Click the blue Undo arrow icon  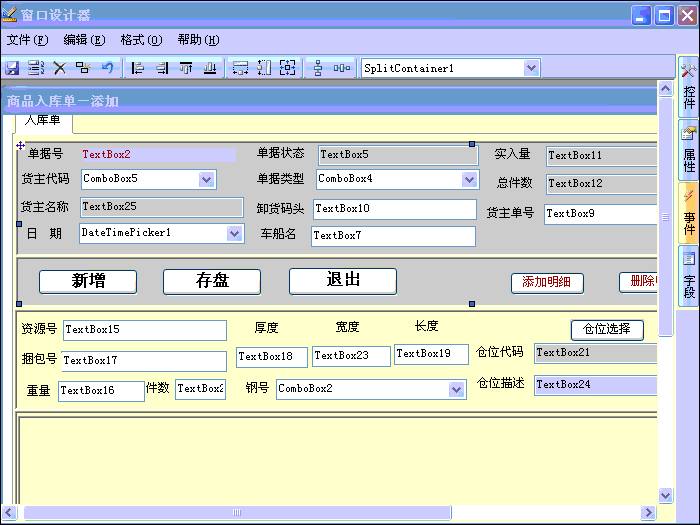107,68
